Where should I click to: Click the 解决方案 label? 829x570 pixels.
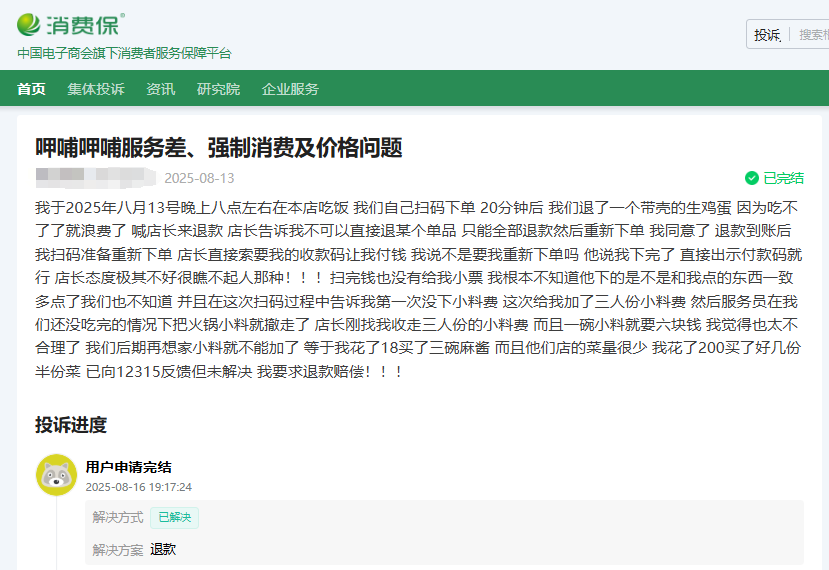117,550
